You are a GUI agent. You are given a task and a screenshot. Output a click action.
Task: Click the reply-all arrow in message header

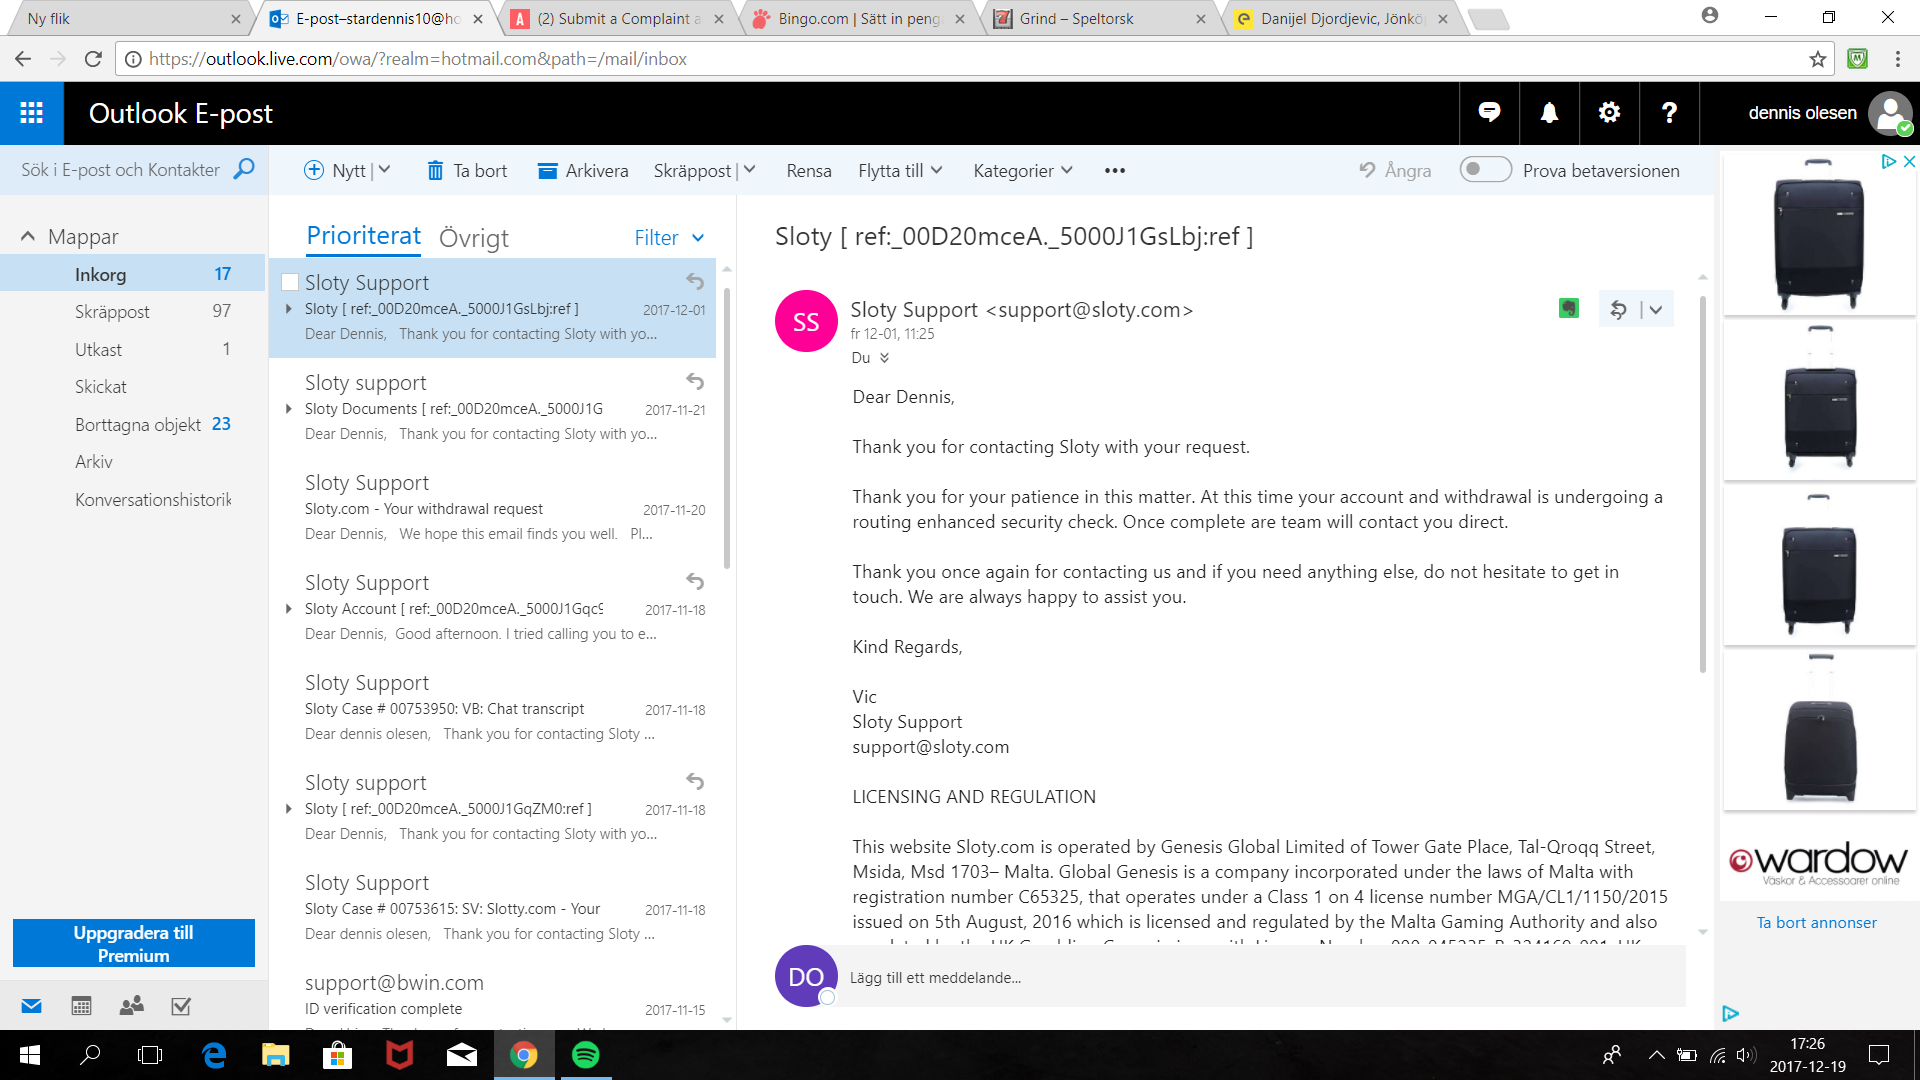pyautogui.click(x=1618, y=310)
